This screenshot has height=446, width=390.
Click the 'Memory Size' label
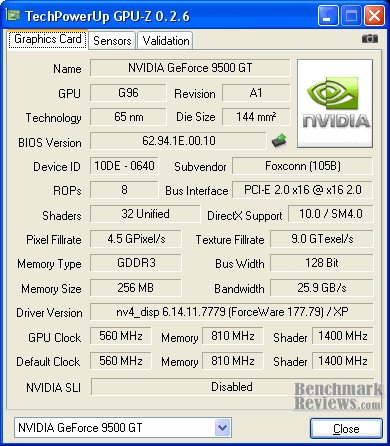(x=51, y=289)
